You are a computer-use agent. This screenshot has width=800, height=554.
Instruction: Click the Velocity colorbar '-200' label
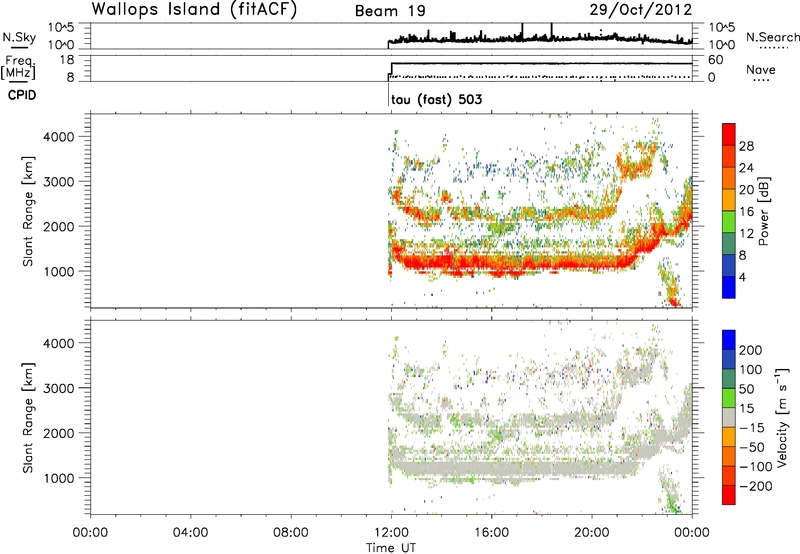tap(755, 486)
